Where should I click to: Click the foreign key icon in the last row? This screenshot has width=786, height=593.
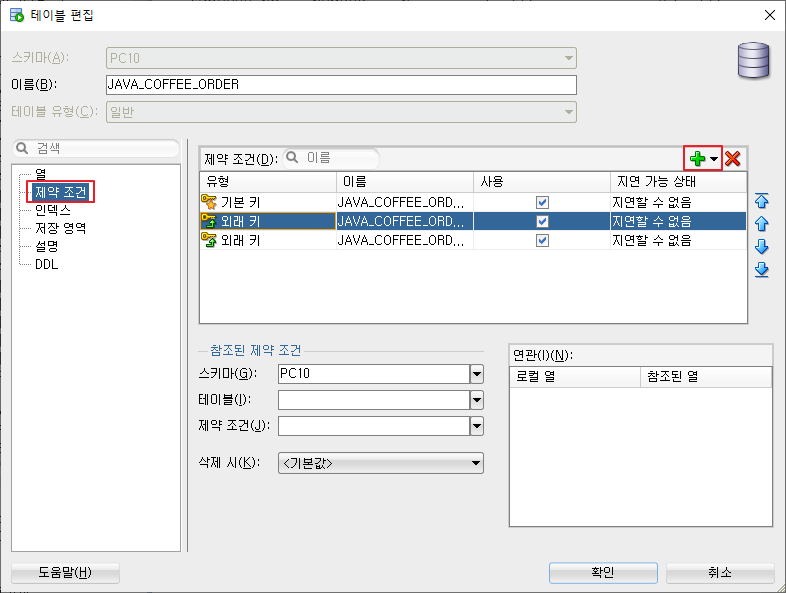tap(209, 240)
